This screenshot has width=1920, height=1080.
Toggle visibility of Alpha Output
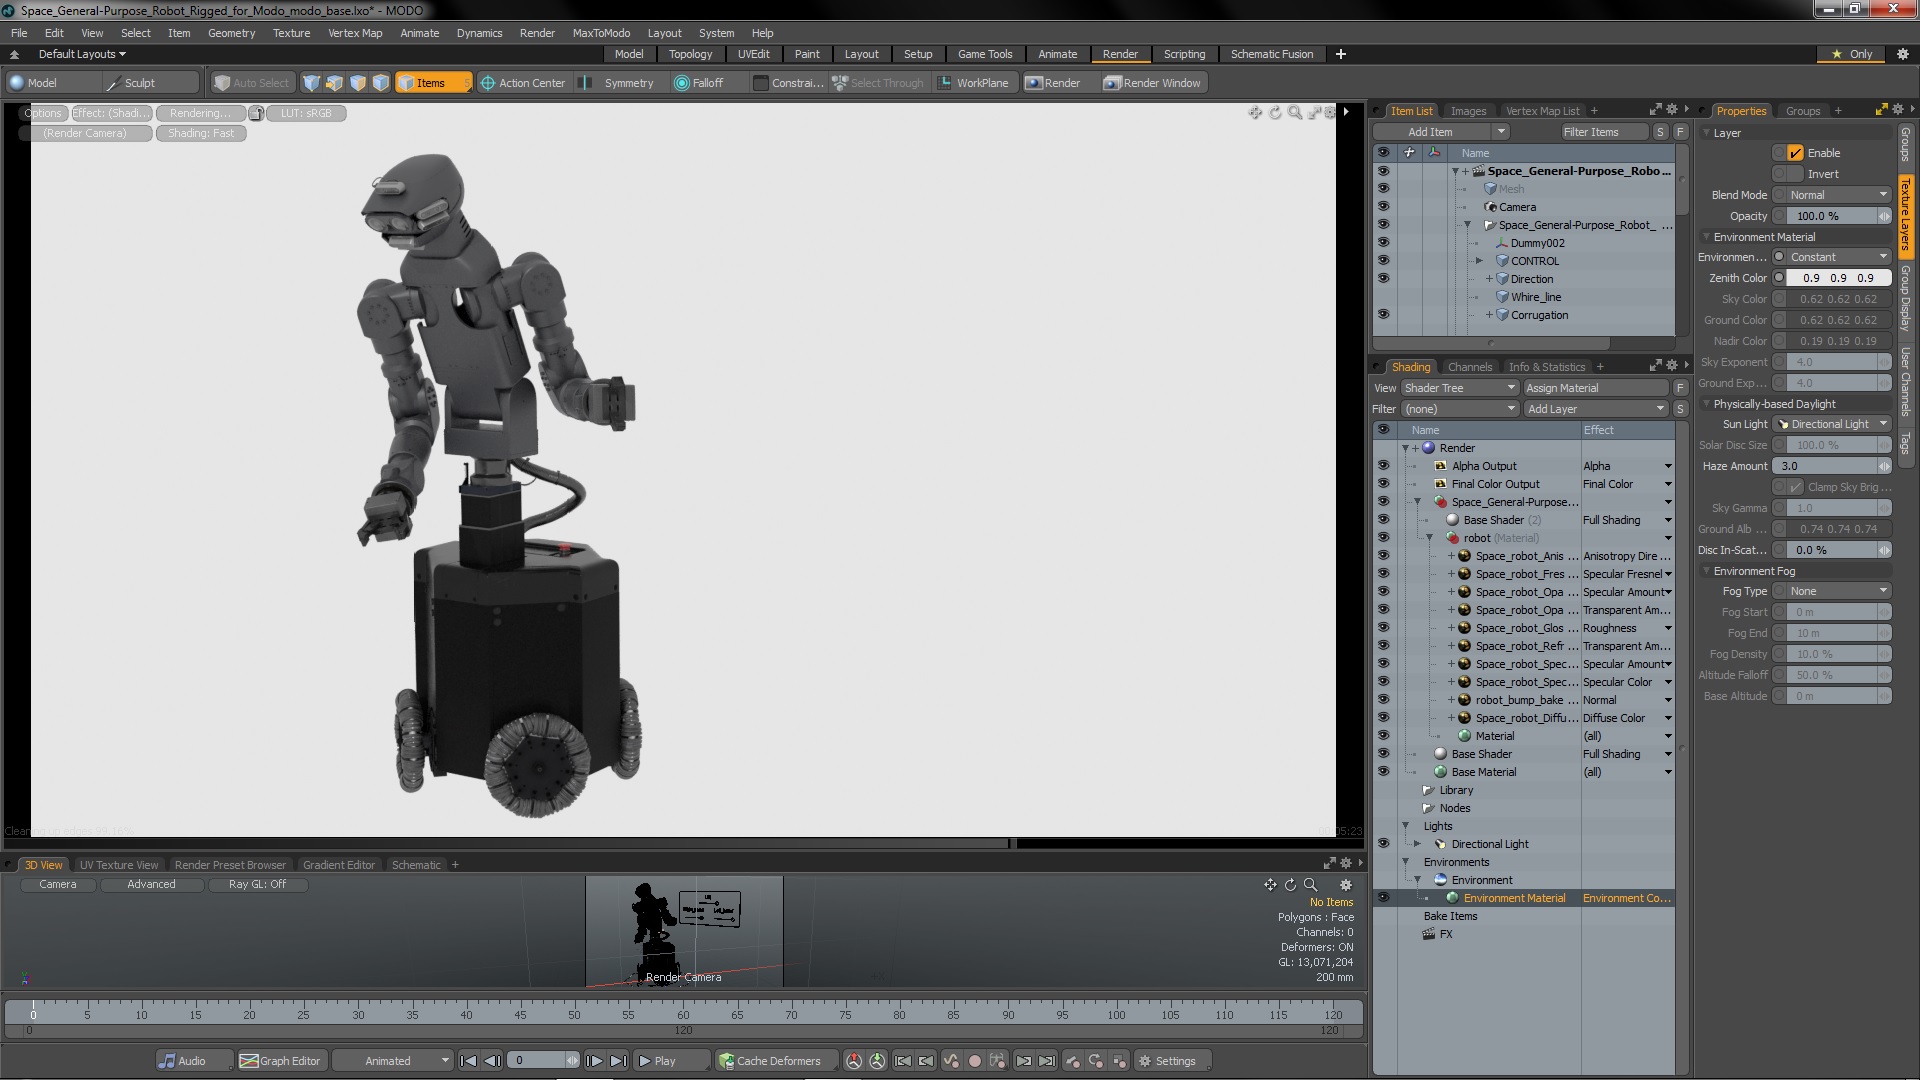[1383, 466]
